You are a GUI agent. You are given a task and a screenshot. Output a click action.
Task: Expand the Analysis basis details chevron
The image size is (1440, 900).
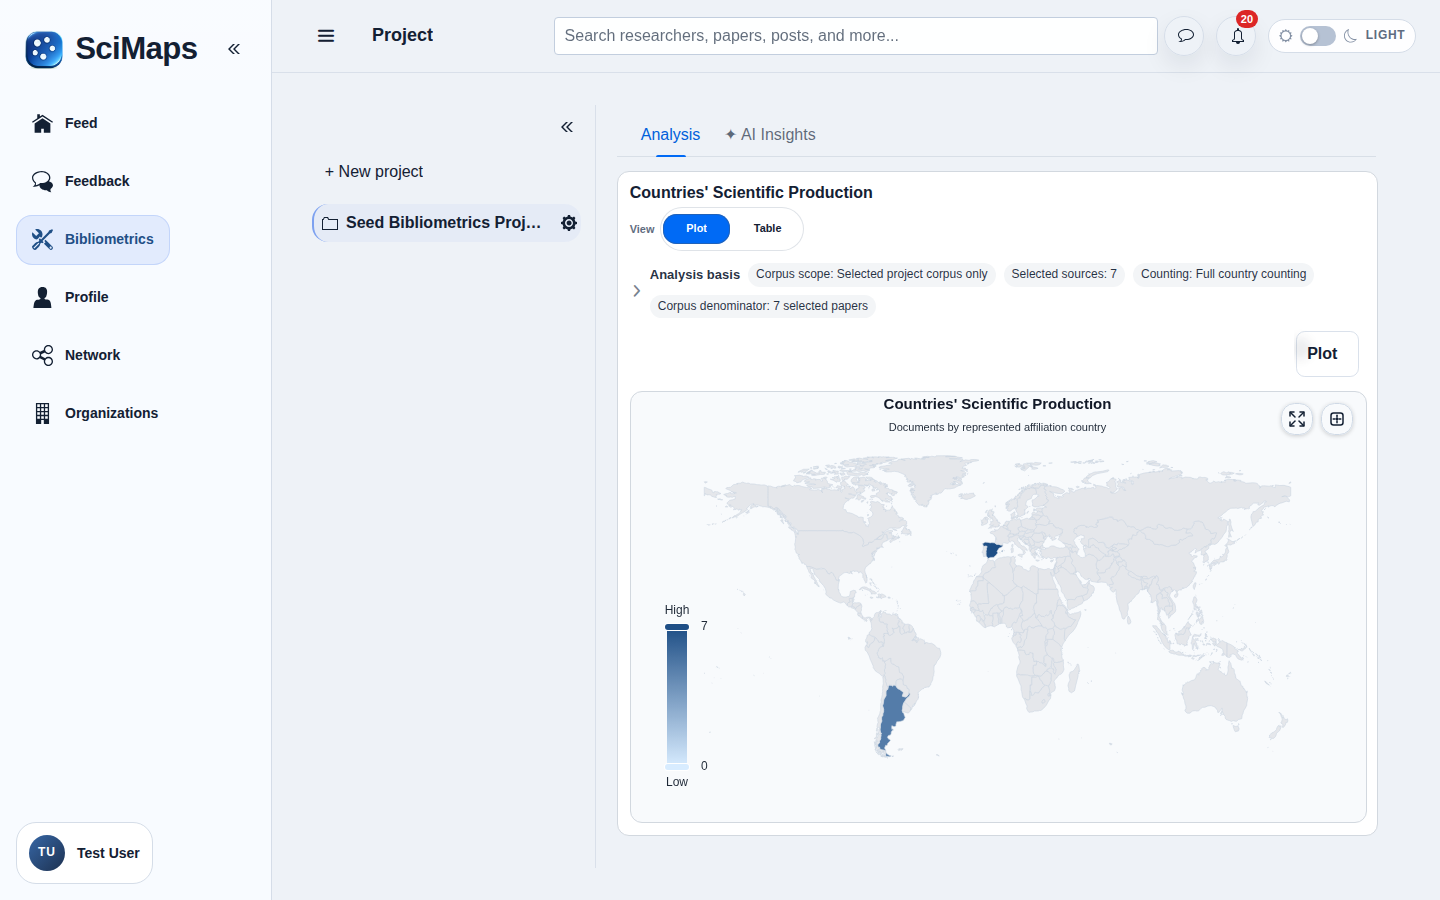tap(636, 291)
